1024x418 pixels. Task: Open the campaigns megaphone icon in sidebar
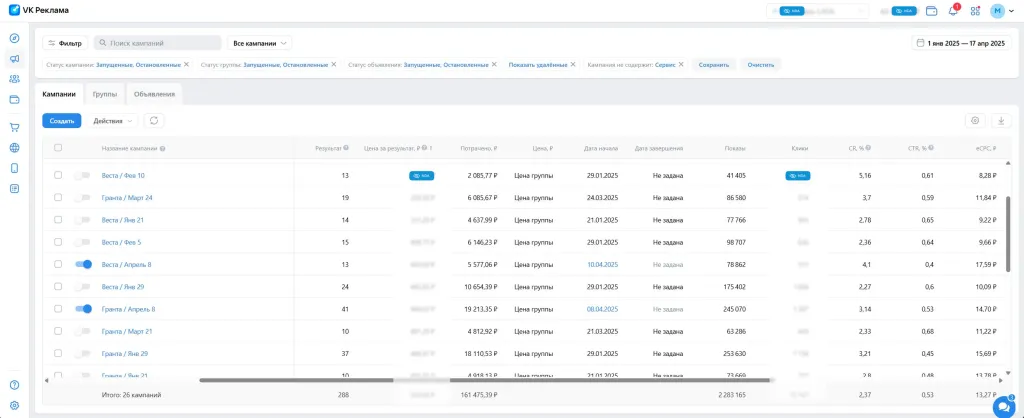14,59
